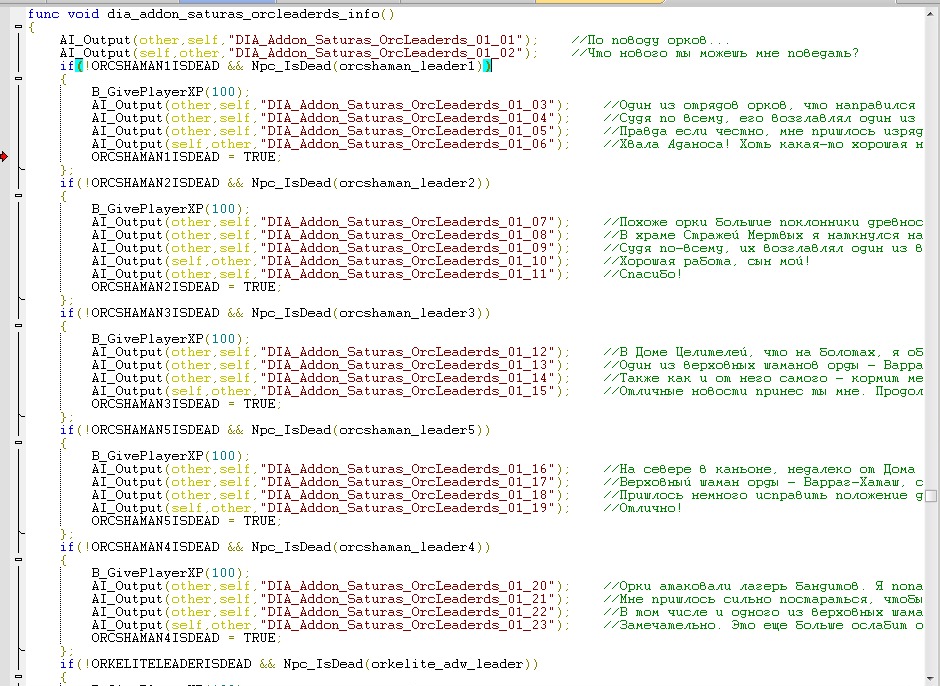Click the ORKELITELEADERISDEAD variable
Viewport: 940px width, 686px height.
(x=171, y=664)
